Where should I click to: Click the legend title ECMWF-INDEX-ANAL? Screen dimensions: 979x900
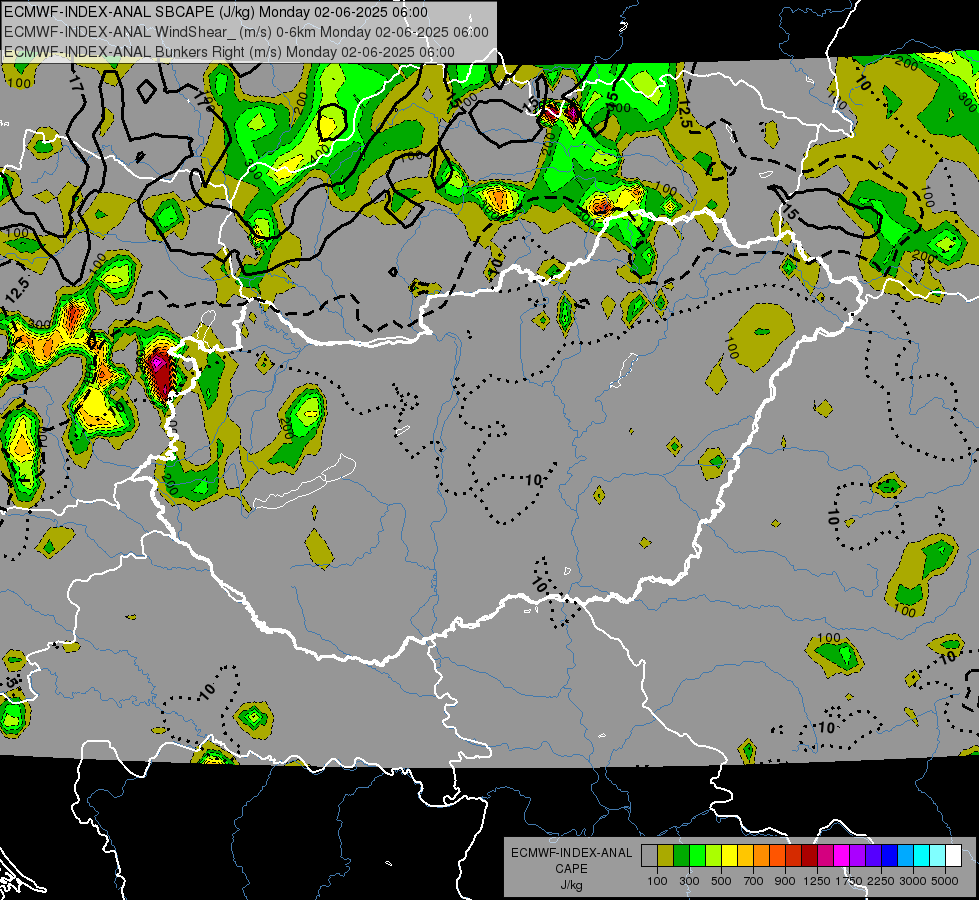pyautogui.click(x=572, y=853)
